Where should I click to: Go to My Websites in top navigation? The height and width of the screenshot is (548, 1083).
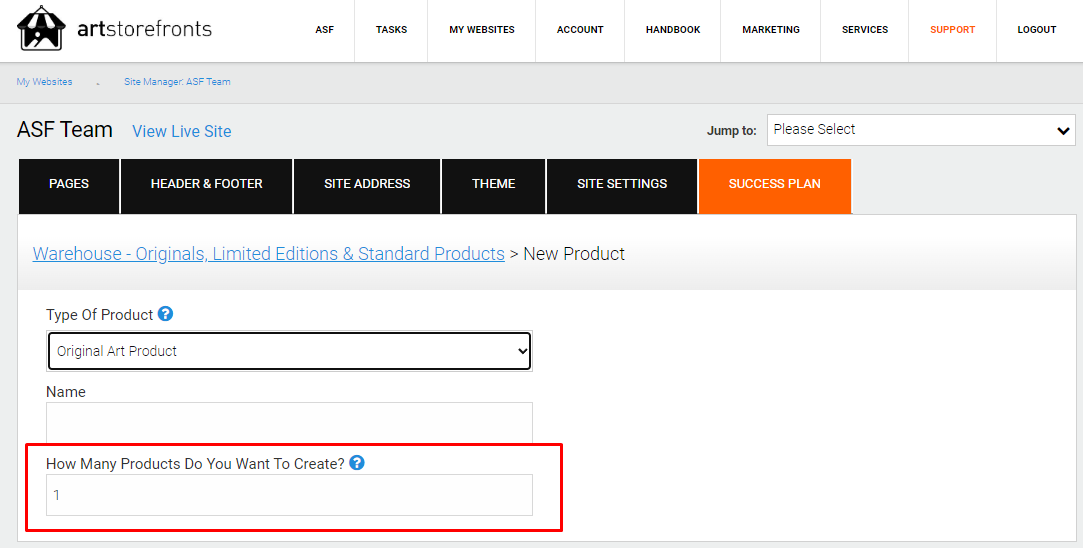pos(482,30)
